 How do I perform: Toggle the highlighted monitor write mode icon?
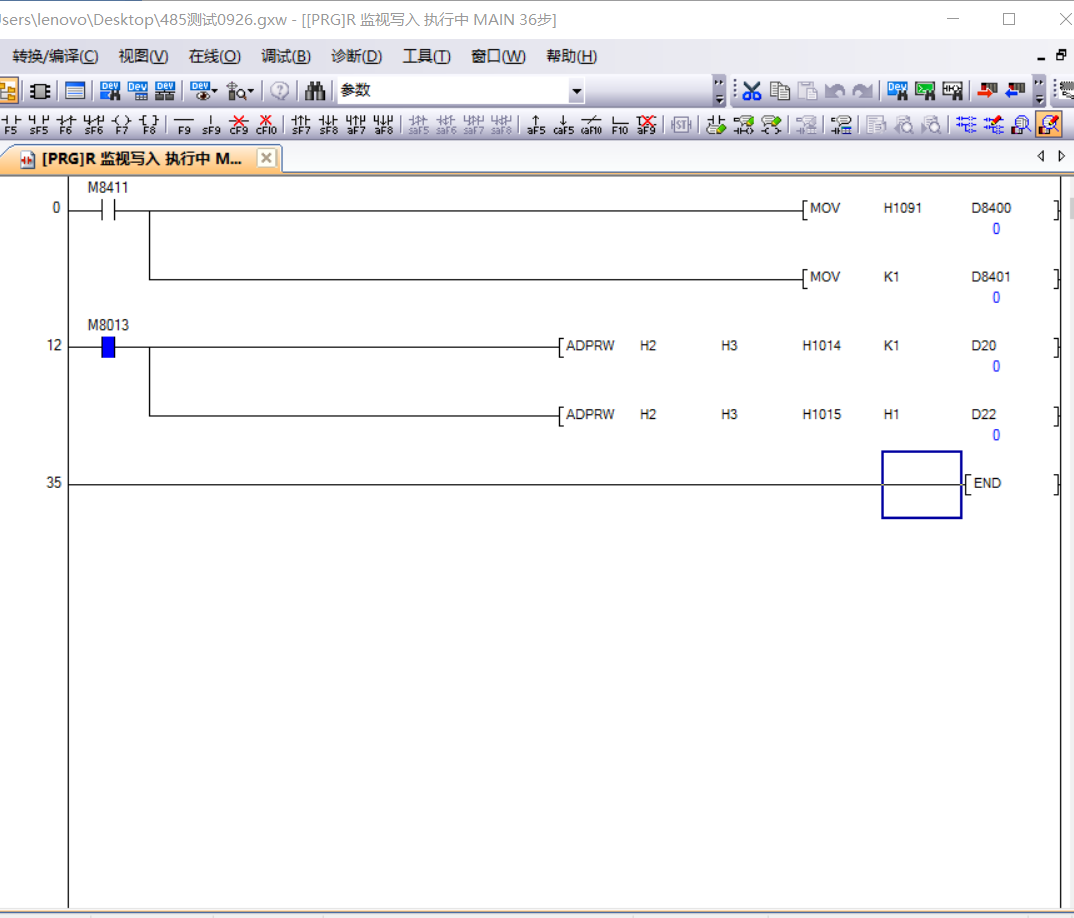click(x=1048, y=124)
